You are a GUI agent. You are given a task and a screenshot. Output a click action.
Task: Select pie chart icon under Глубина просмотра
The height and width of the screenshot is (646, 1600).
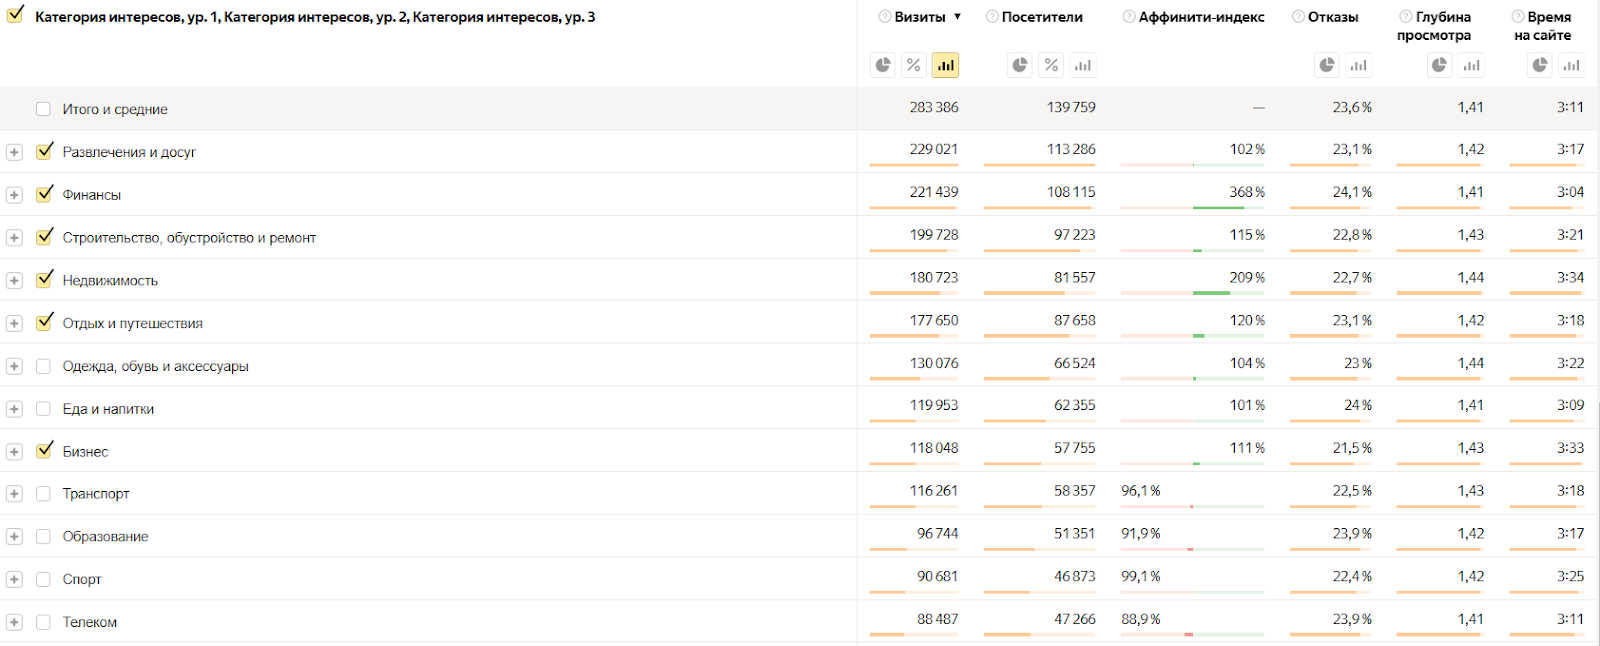tap(1439, 65)
